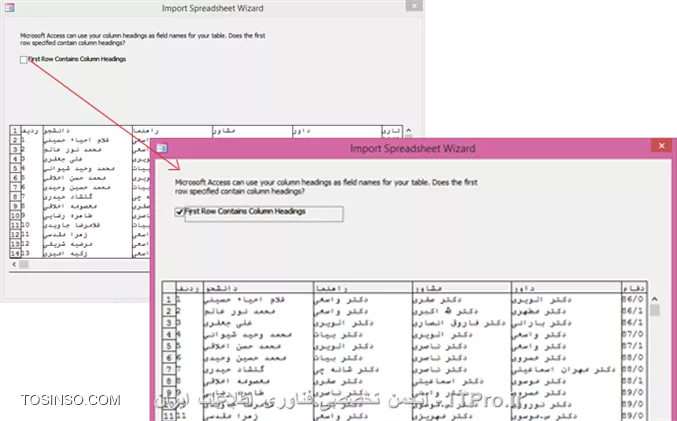The width and height of the screenshot is (677, 421).
Task: Select row number 8 header in front preview grid
Action: click(x=169, y=381)
